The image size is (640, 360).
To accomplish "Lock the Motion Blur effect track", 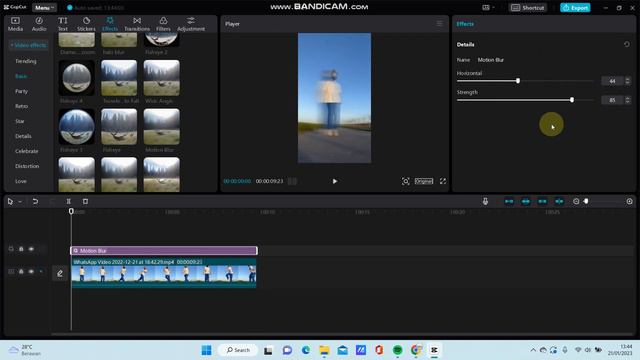I will point(21,249).
